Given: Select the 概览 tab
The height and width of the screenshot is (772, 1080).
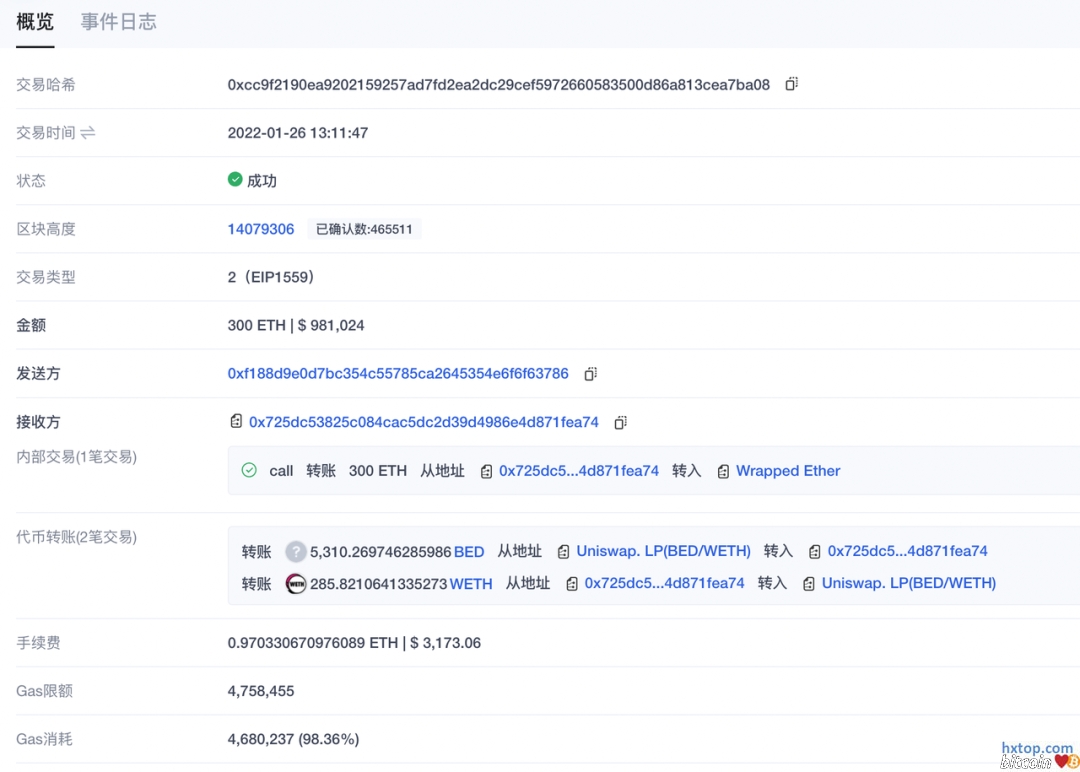Looking at the screenshot, I should pyautogui.click(x=35, y=22).
